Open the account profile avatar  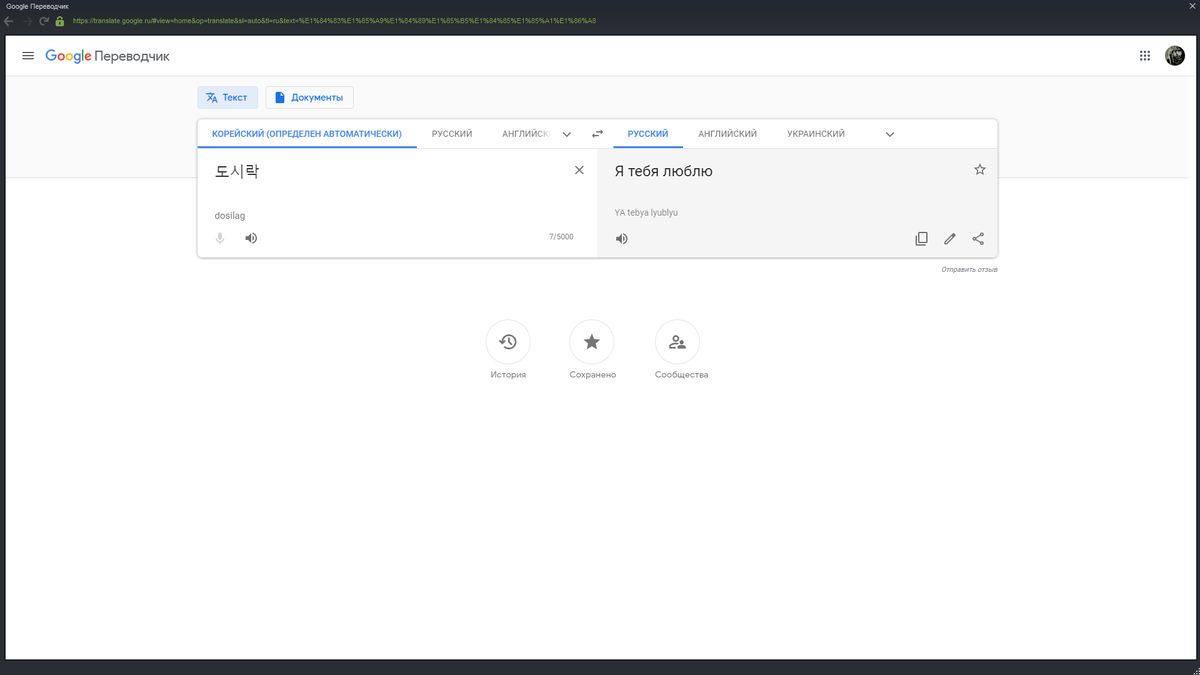pyautogui.click(x=1175, y=56)
